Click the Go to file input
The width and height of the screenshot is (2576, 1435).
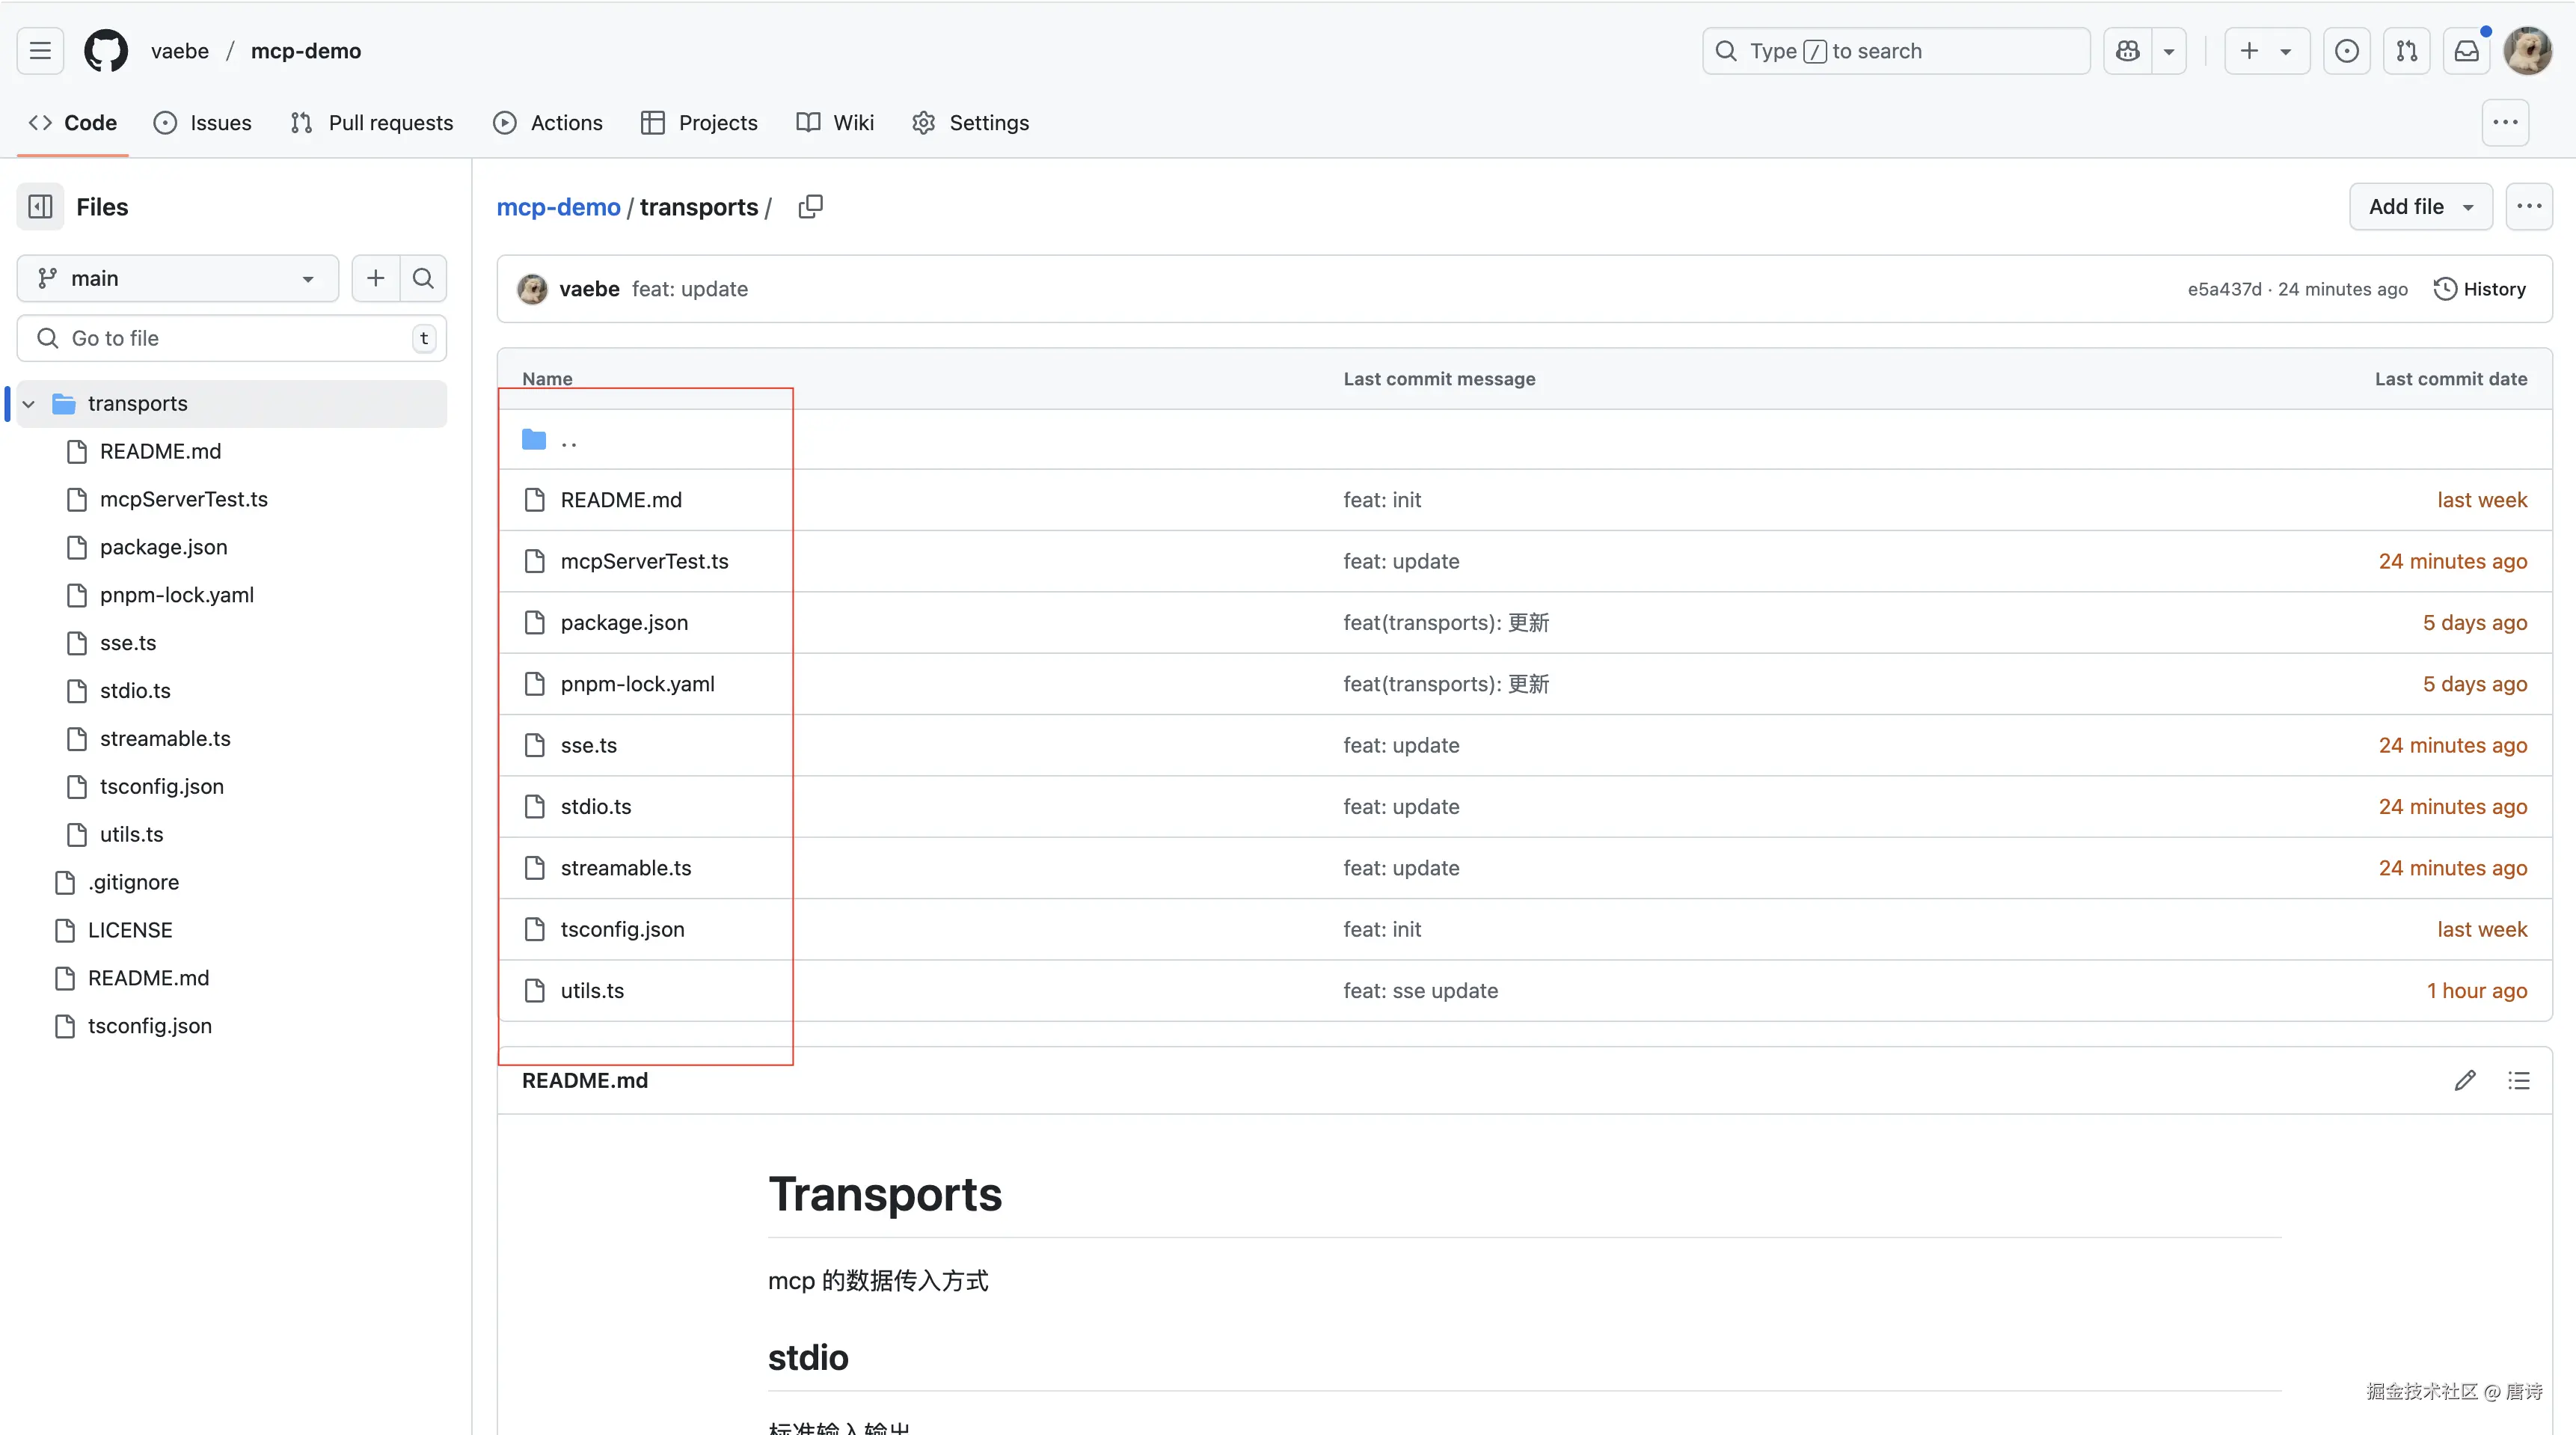[231, 338]
